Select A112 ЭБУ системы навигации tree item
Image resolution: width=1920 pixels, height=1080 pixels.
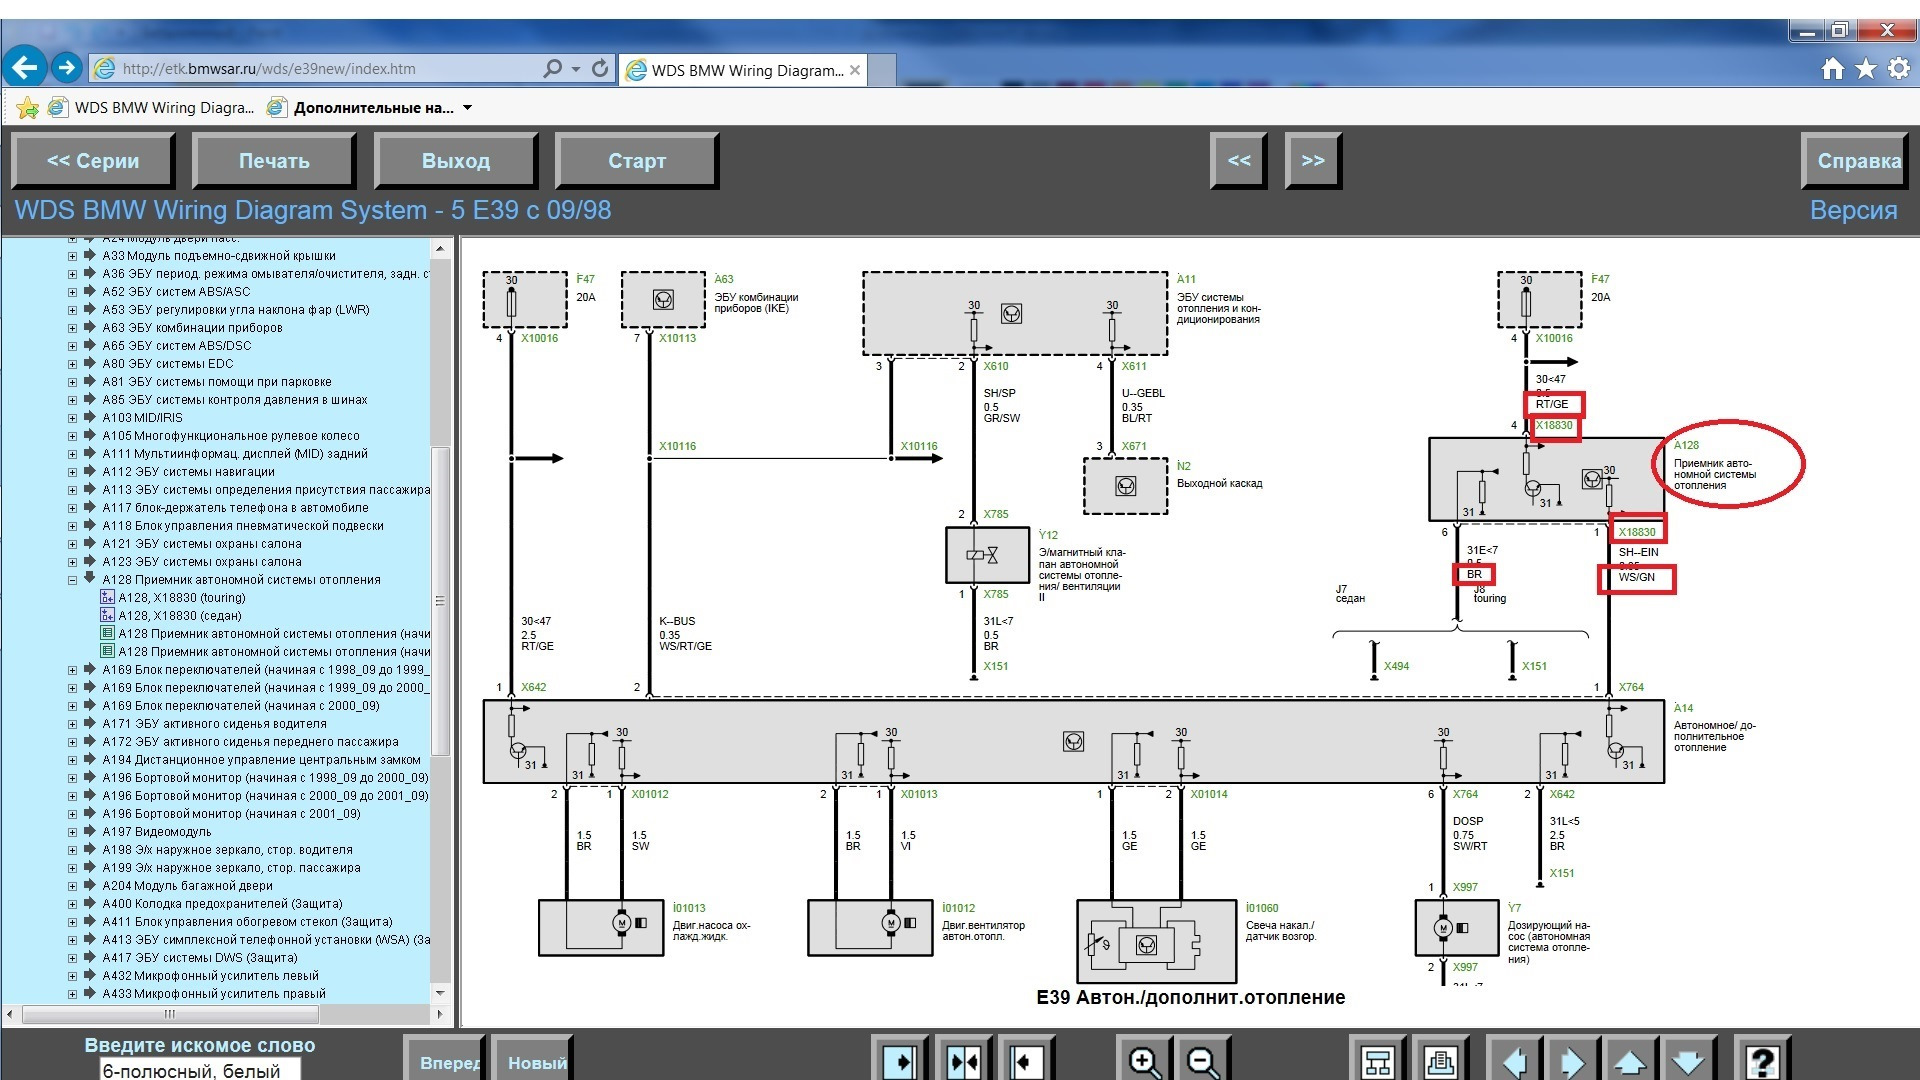point(188,472)
